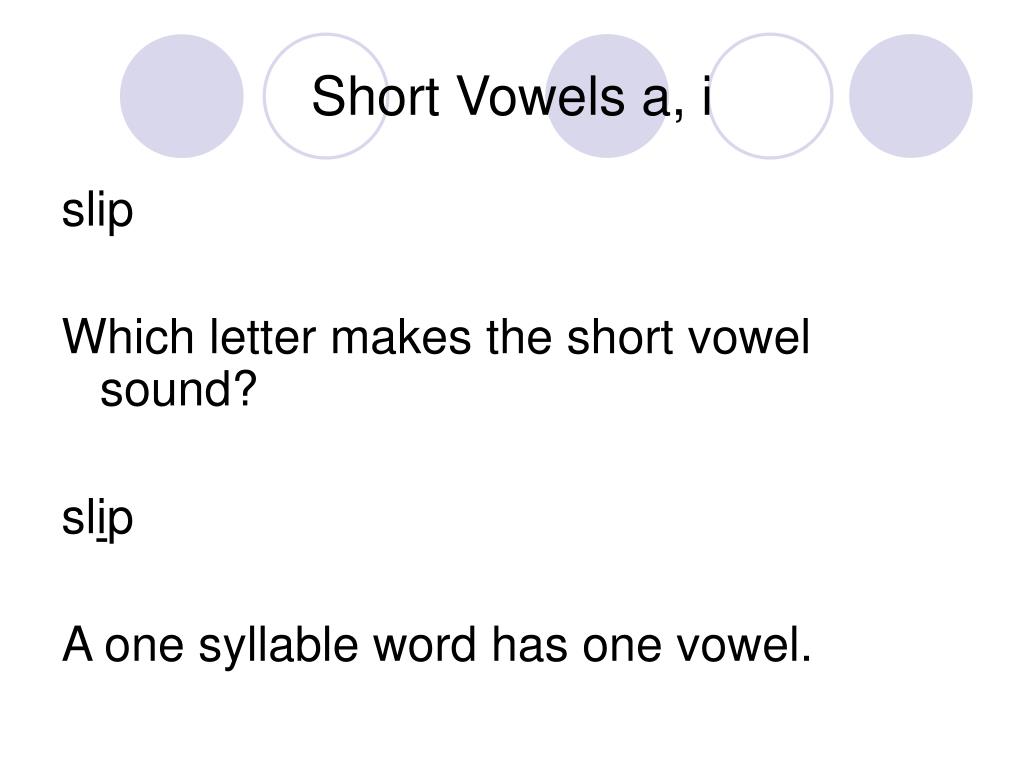Viewport: 1024px width, 768px height.
Task: Click the word 'Vowels' in the title
Action: (540, 97)
